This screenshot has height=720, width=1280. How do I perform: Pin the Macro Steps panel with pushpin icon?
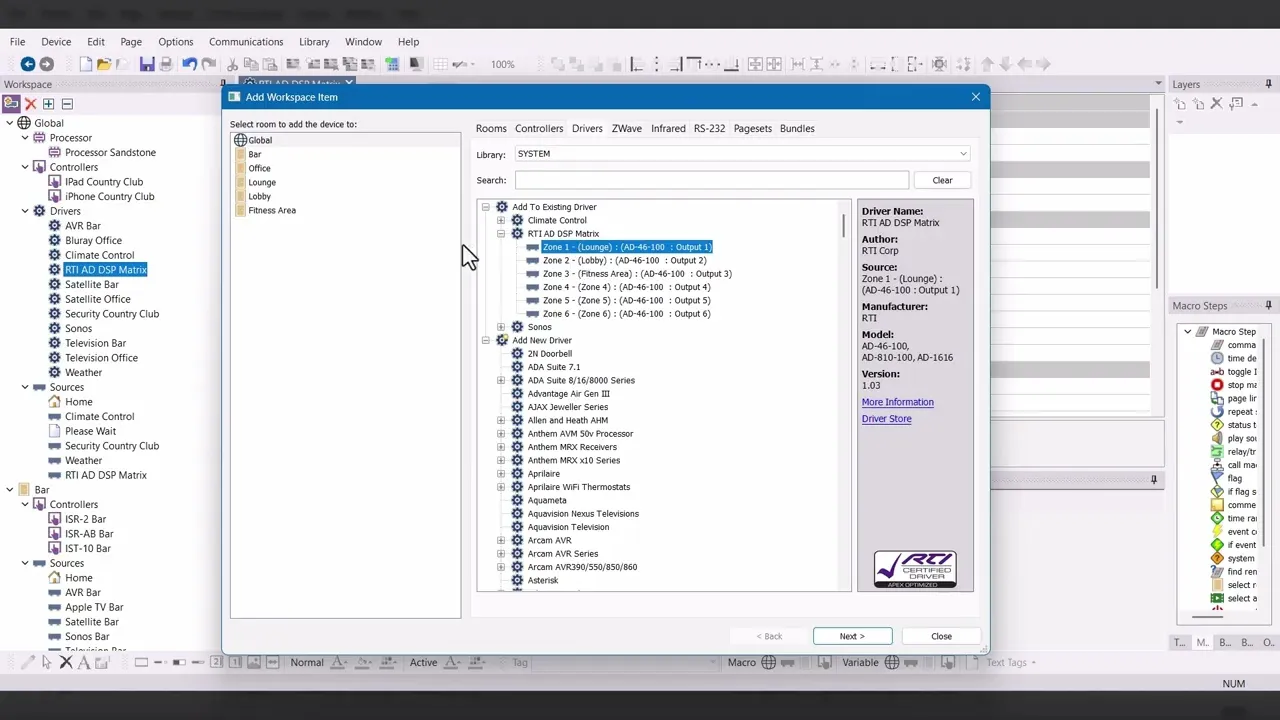[1268, 305]
